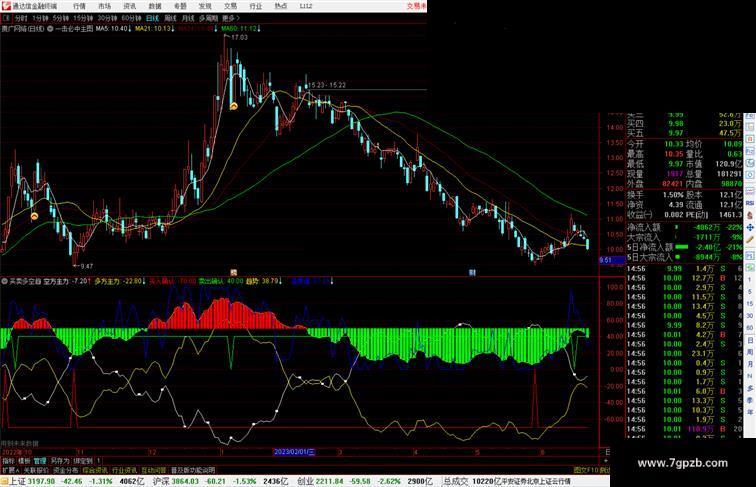Select the 15-minute button in right toolbar

point(750,304)
